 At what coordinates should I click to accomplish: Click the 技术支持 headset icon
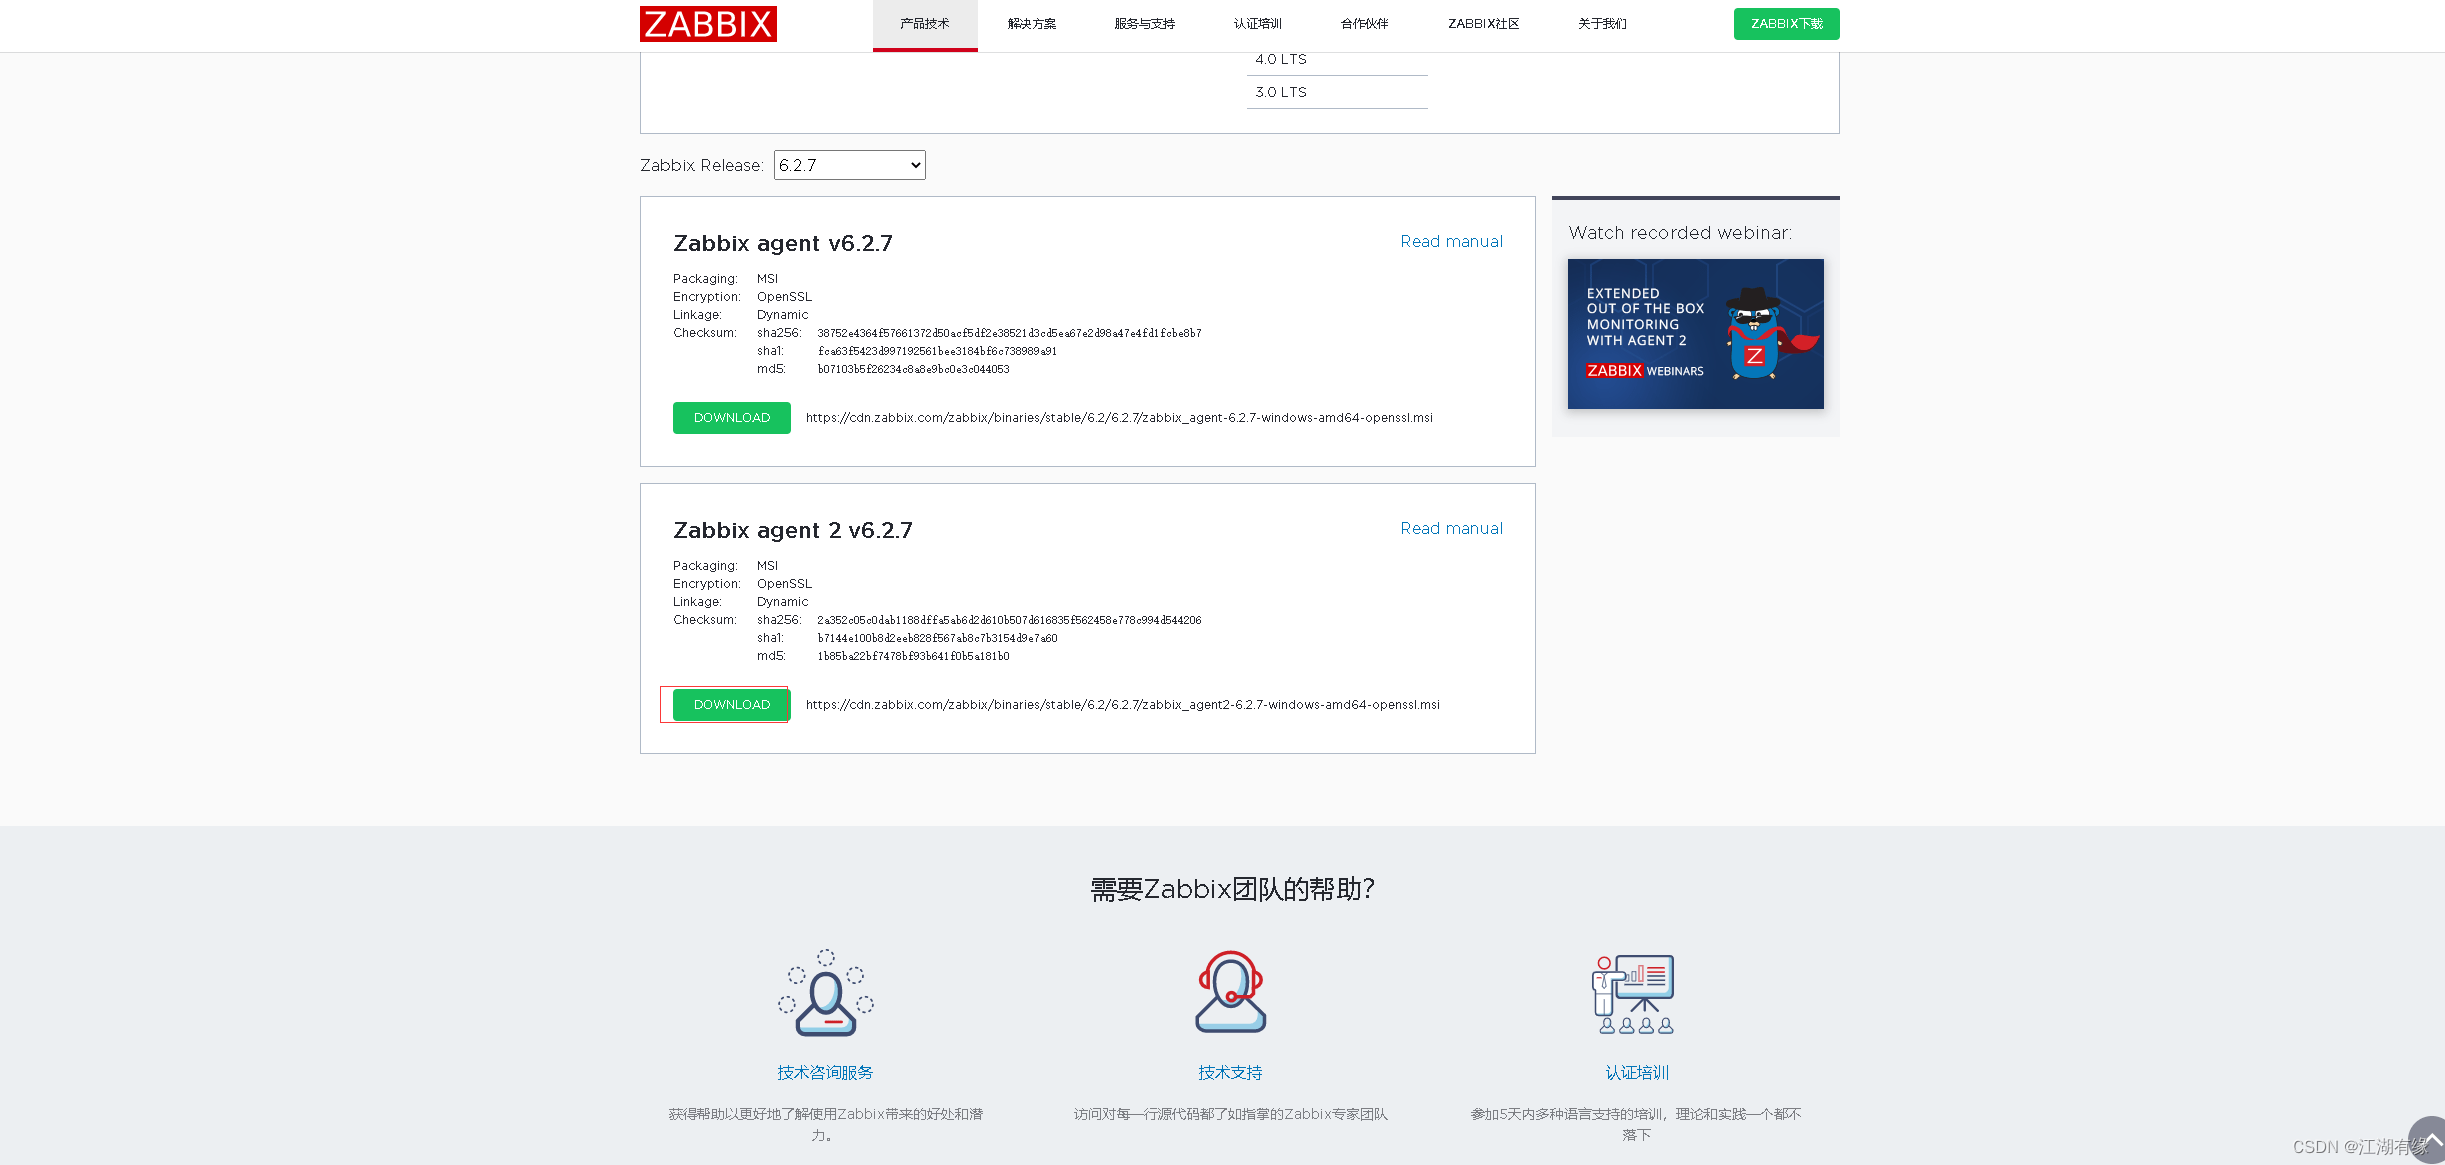pos(1230,992)
